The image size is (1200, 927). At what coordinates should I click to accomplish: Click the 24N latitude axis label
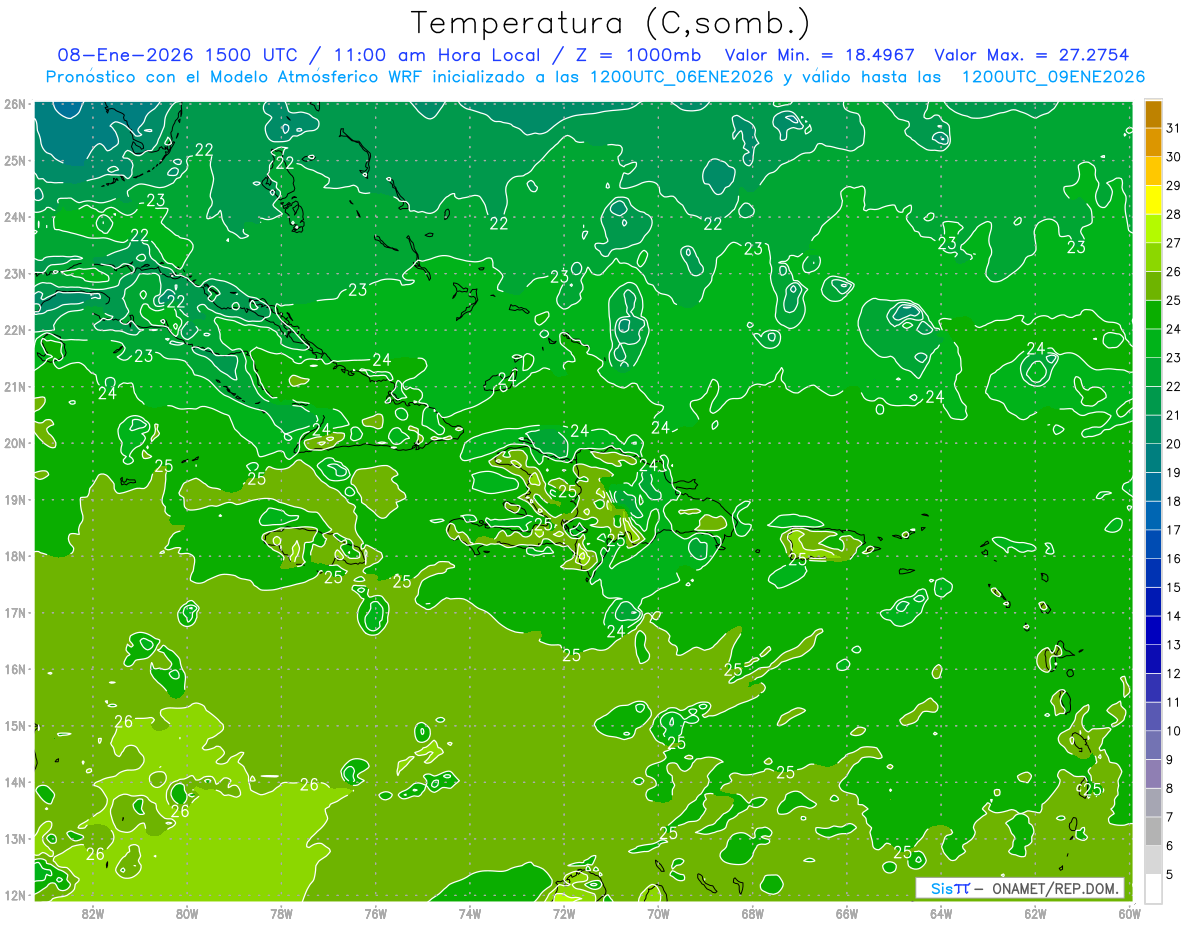point(14,217)
